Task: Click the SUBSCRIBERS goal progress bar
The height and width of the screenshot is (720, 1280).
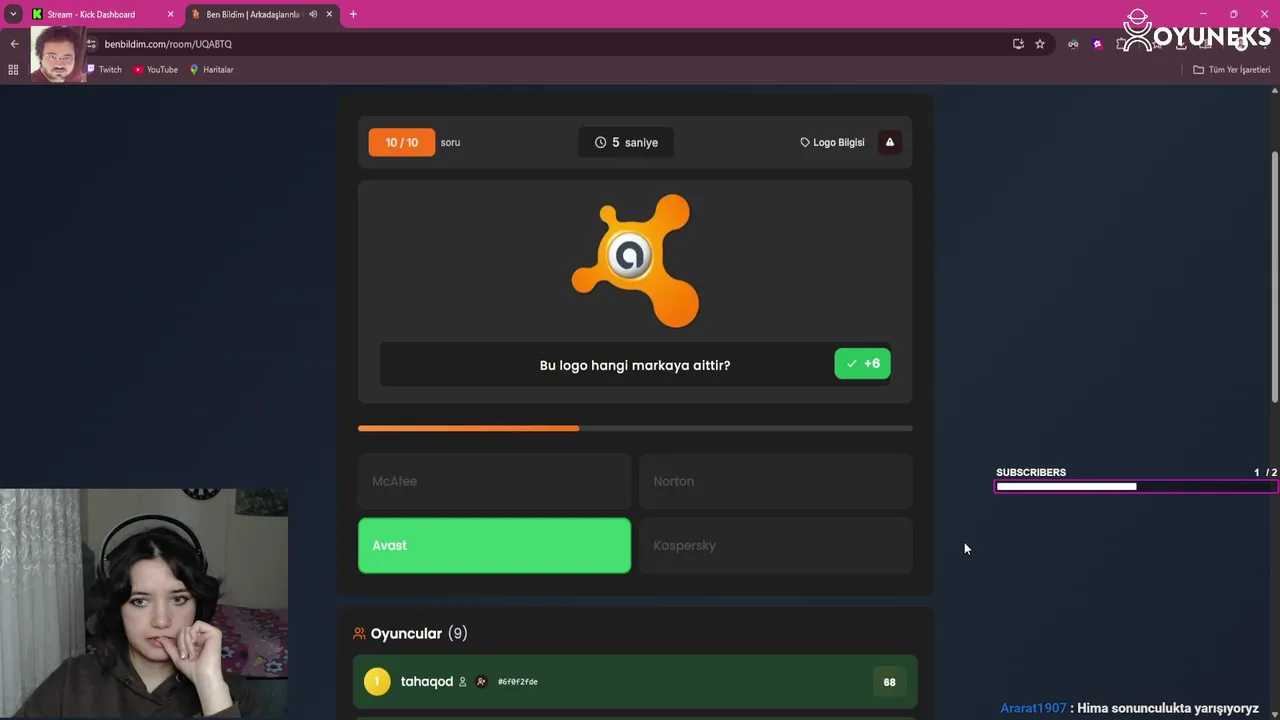Action: click(1135, 487)
